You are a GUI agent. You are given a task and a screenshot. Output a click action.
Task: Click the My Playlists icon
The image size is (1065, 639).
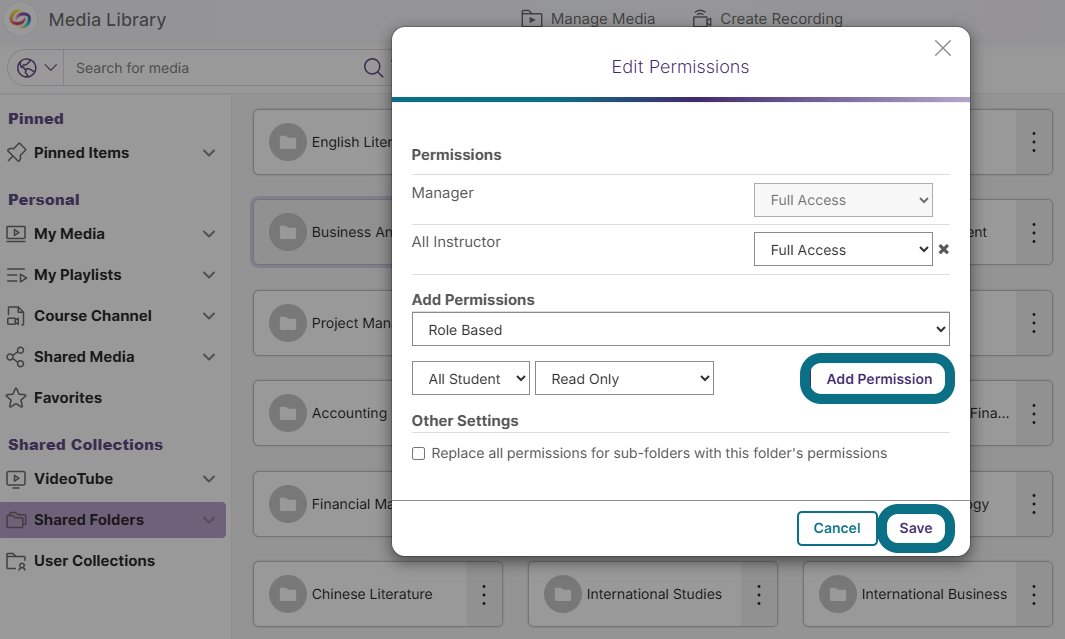pyautogui.click(x=16, y=275)
